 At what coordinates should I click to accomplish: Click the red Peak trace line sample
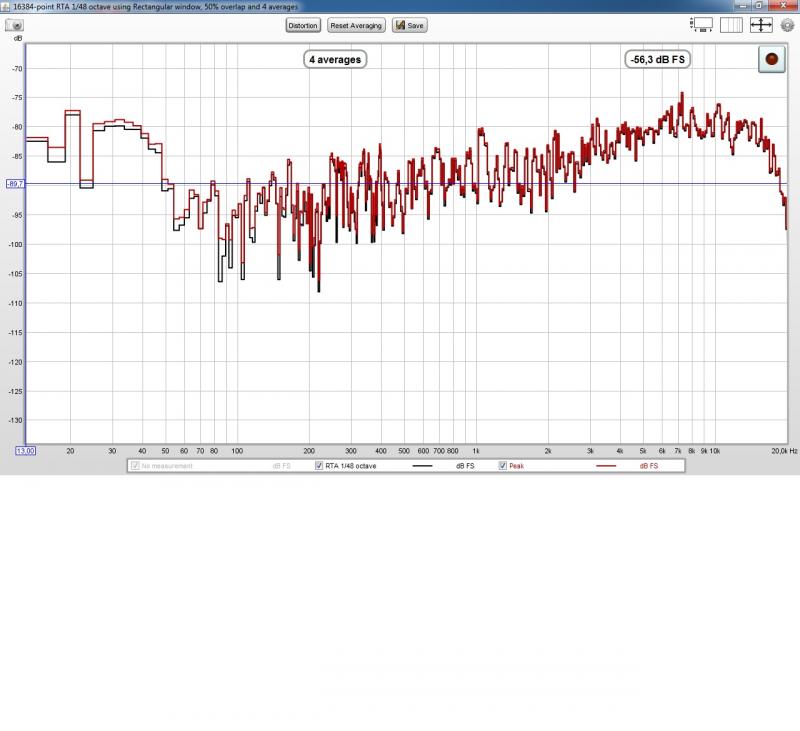tap(606, 466)
